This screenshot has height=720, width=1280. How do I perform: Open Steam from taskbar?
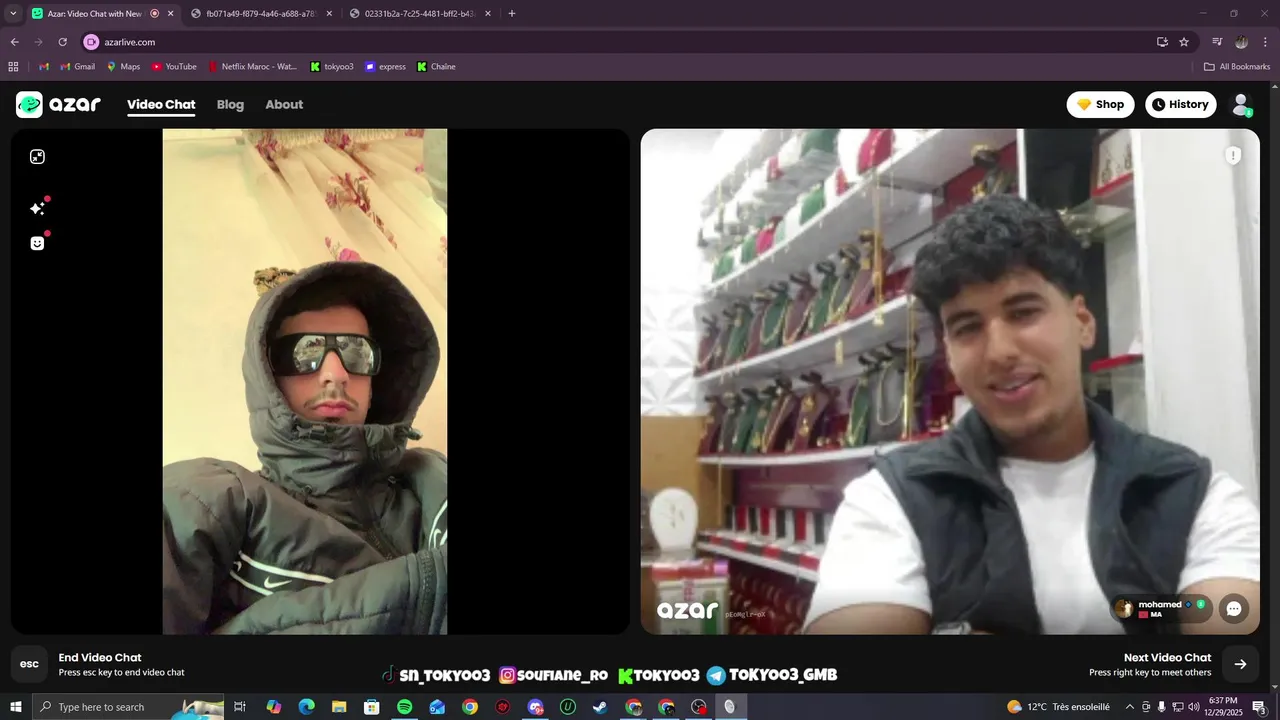(600, 707)
